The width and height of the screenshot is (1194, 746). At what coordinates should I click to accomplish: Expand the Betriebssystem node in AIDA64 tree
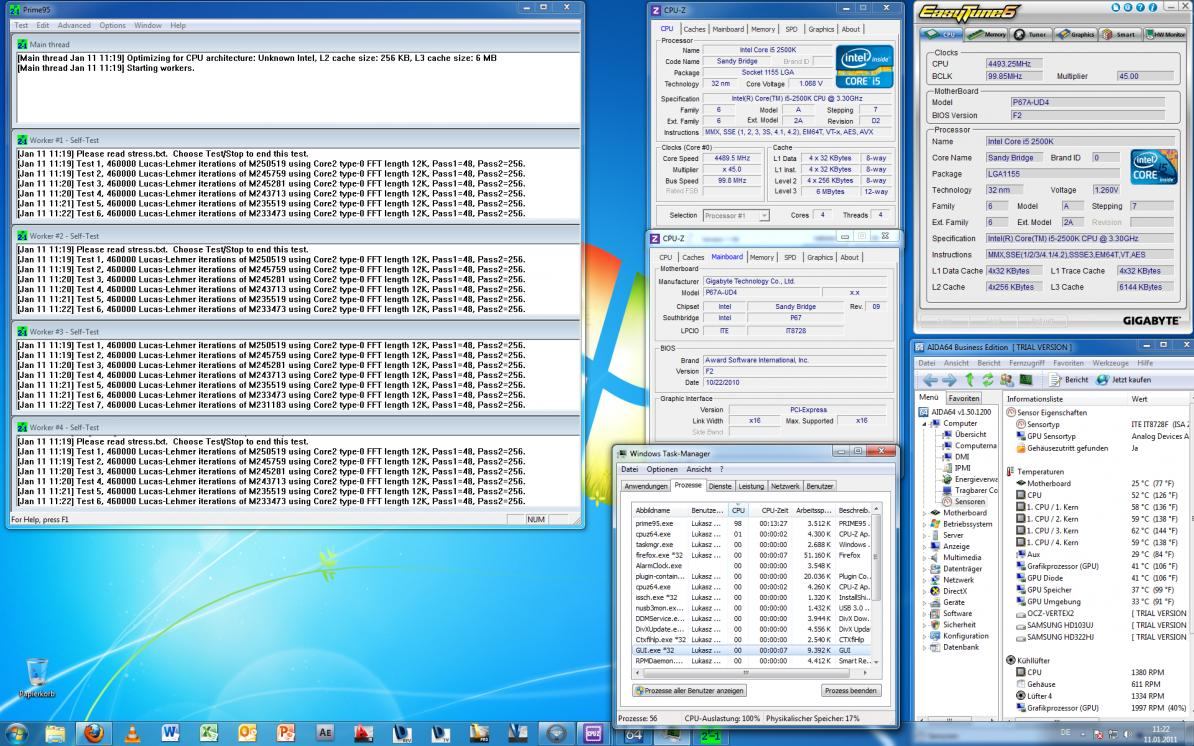925,524
